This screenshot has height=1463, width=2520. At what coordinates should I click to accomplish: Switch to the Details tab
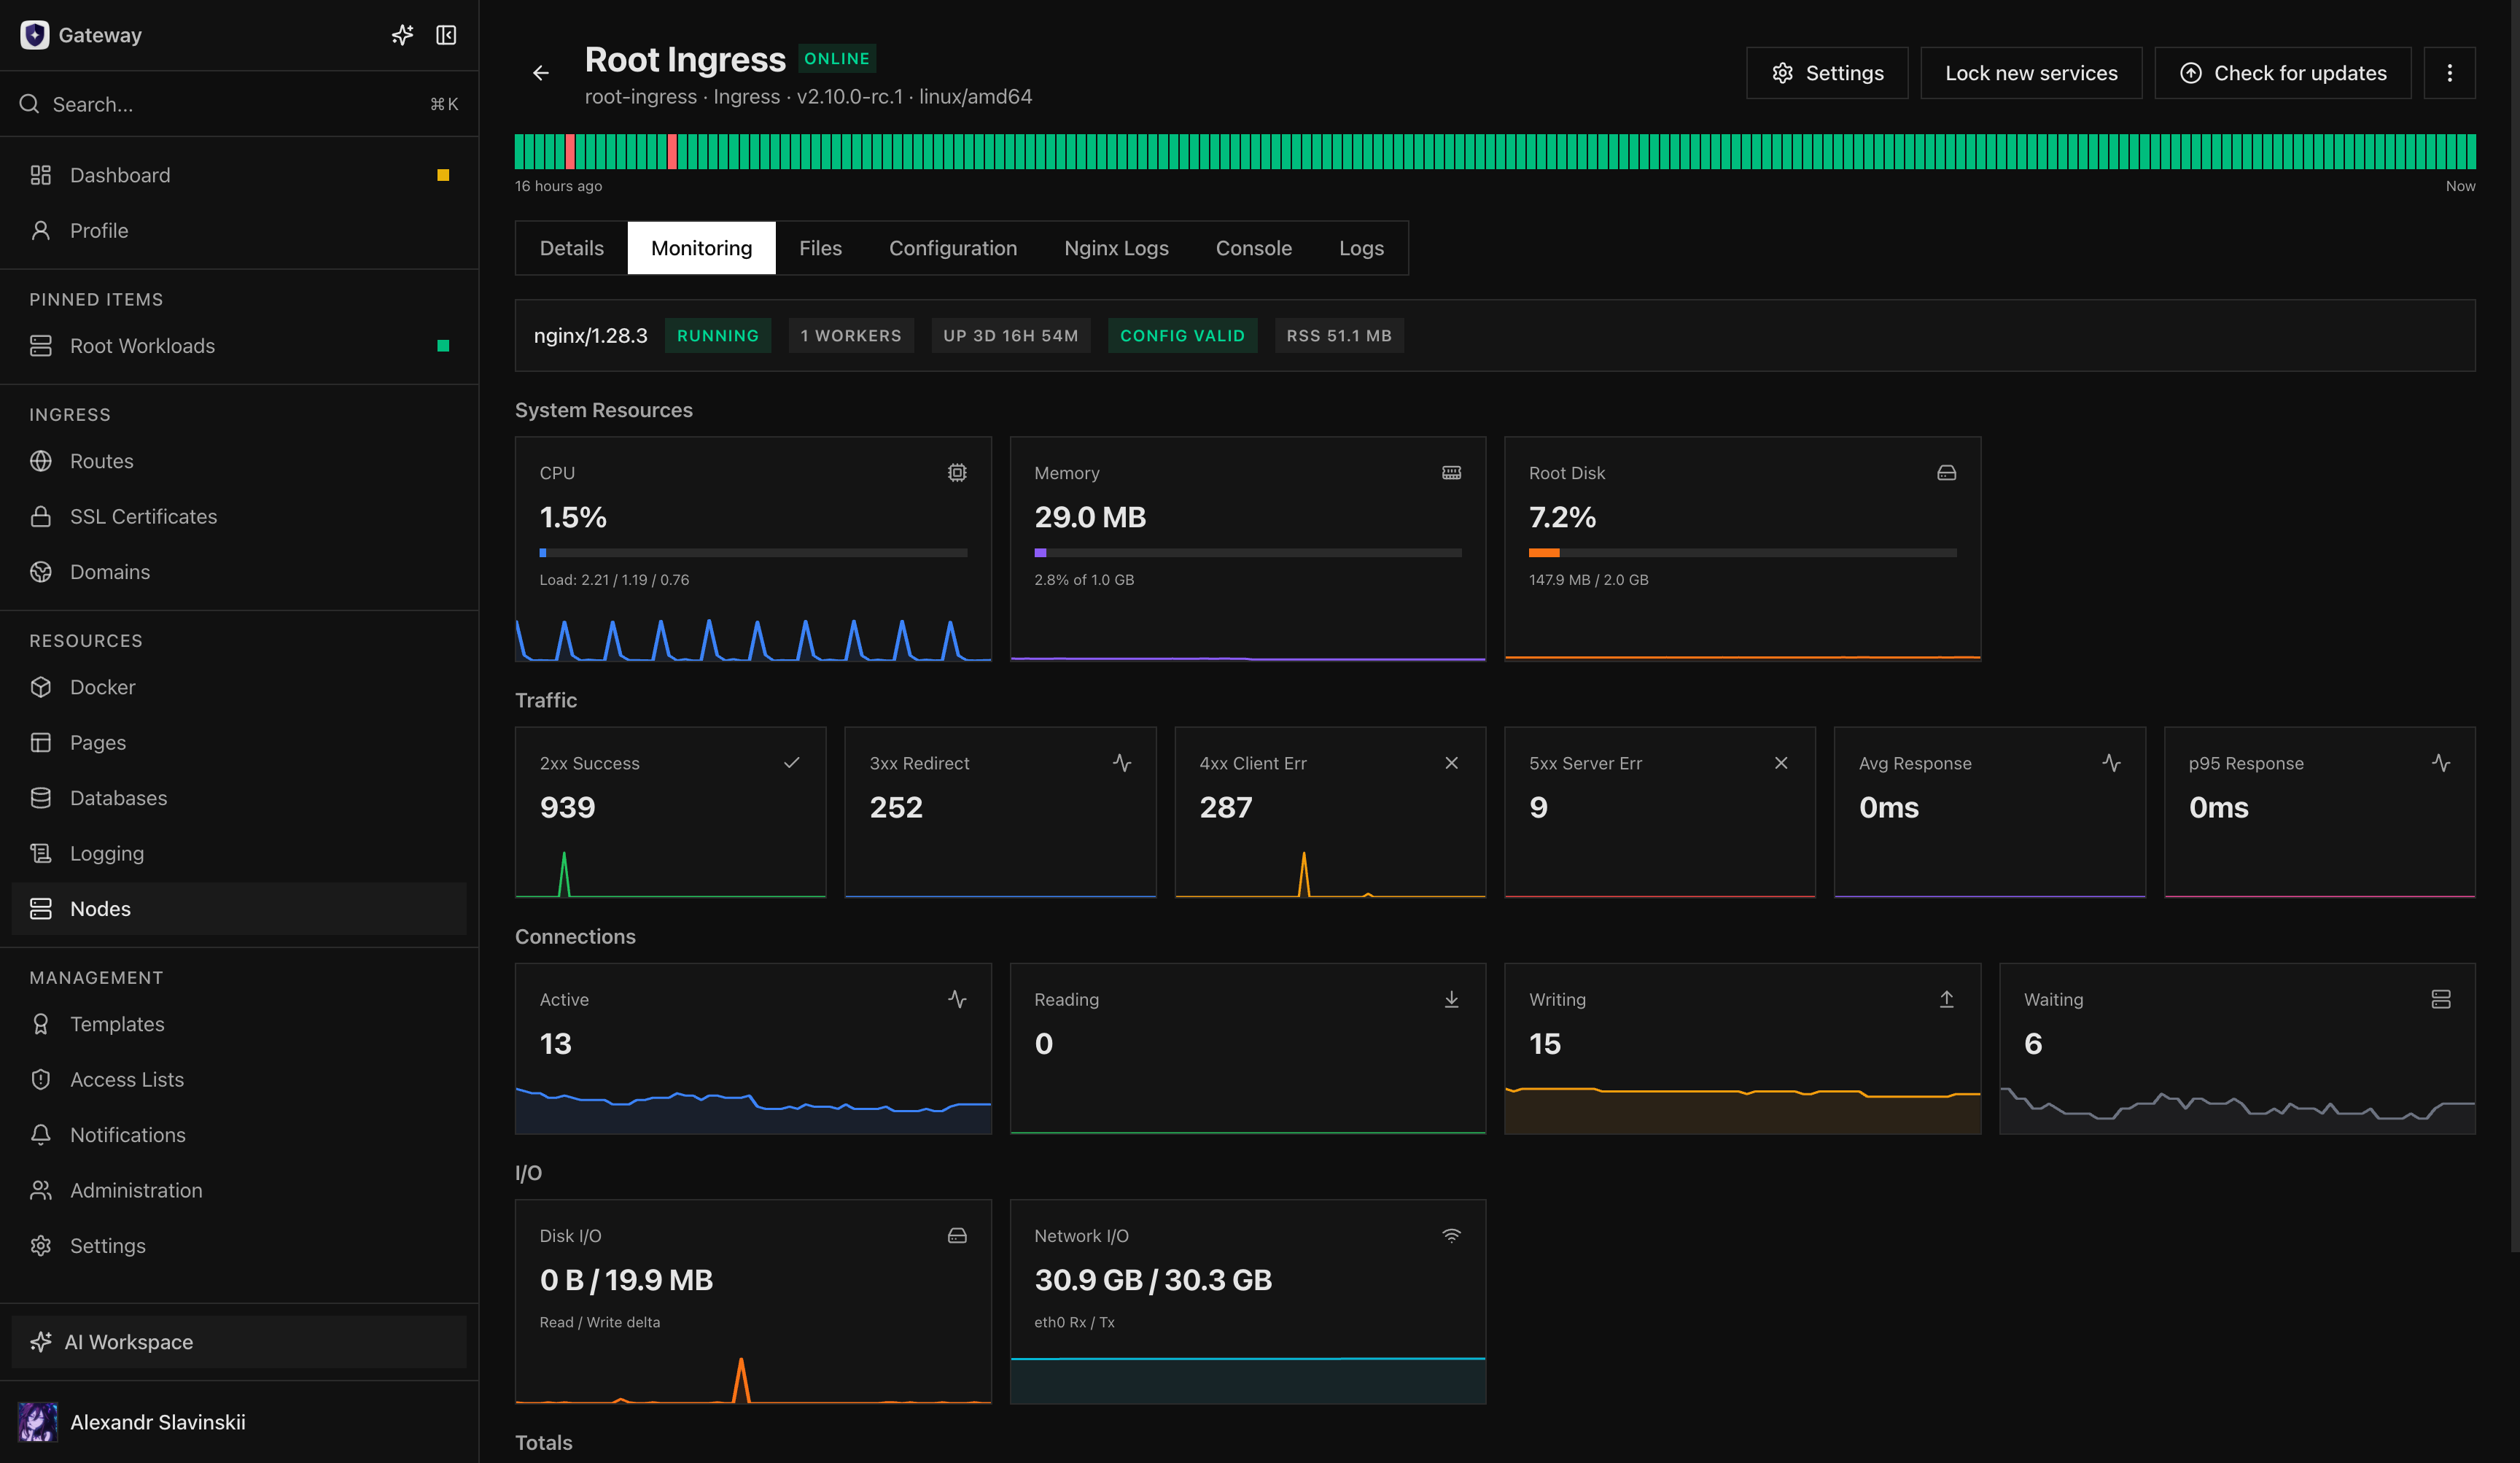572,248
